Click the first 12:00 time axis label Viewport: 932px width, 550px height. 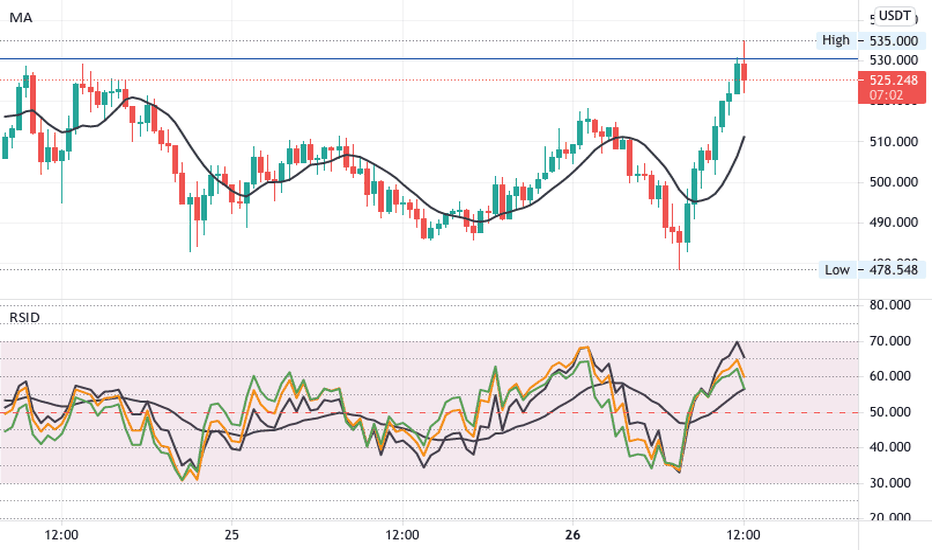click(61, 535)
